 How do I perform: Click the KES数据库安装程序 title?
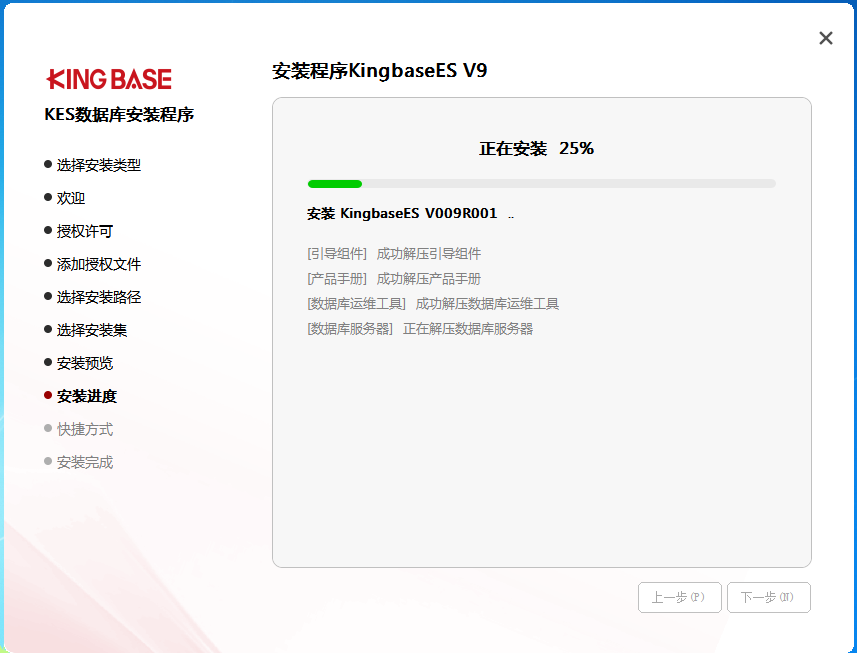point(119,115)
